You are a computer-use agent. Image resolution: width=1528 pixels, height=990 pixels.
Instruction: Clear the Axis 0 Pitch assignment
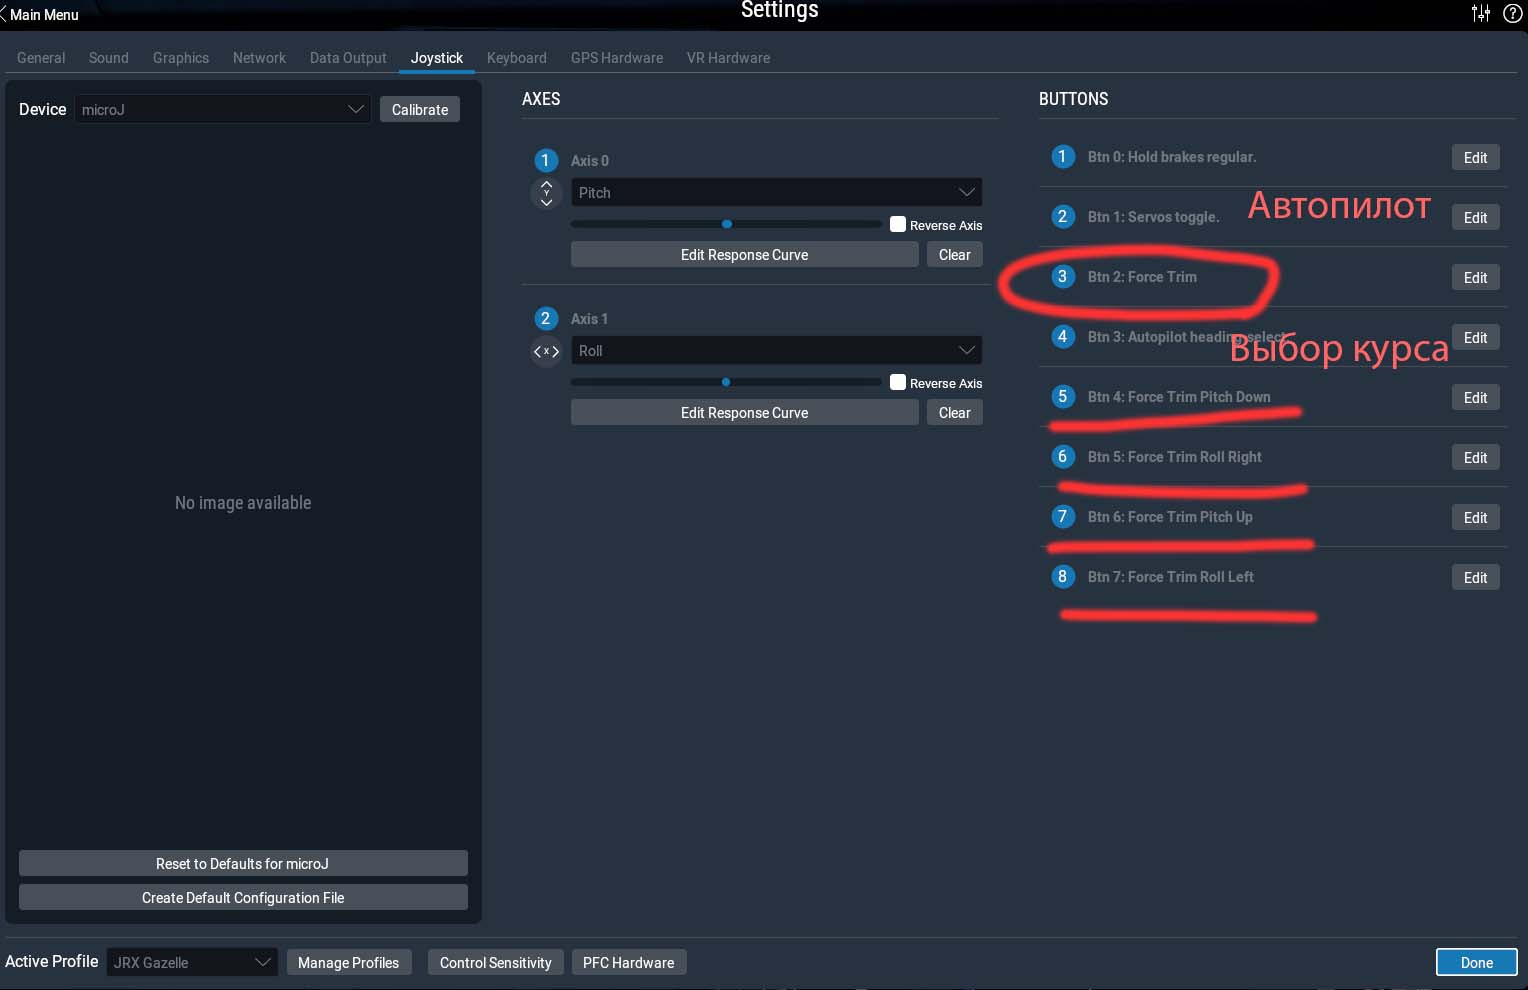coord(955,255)
